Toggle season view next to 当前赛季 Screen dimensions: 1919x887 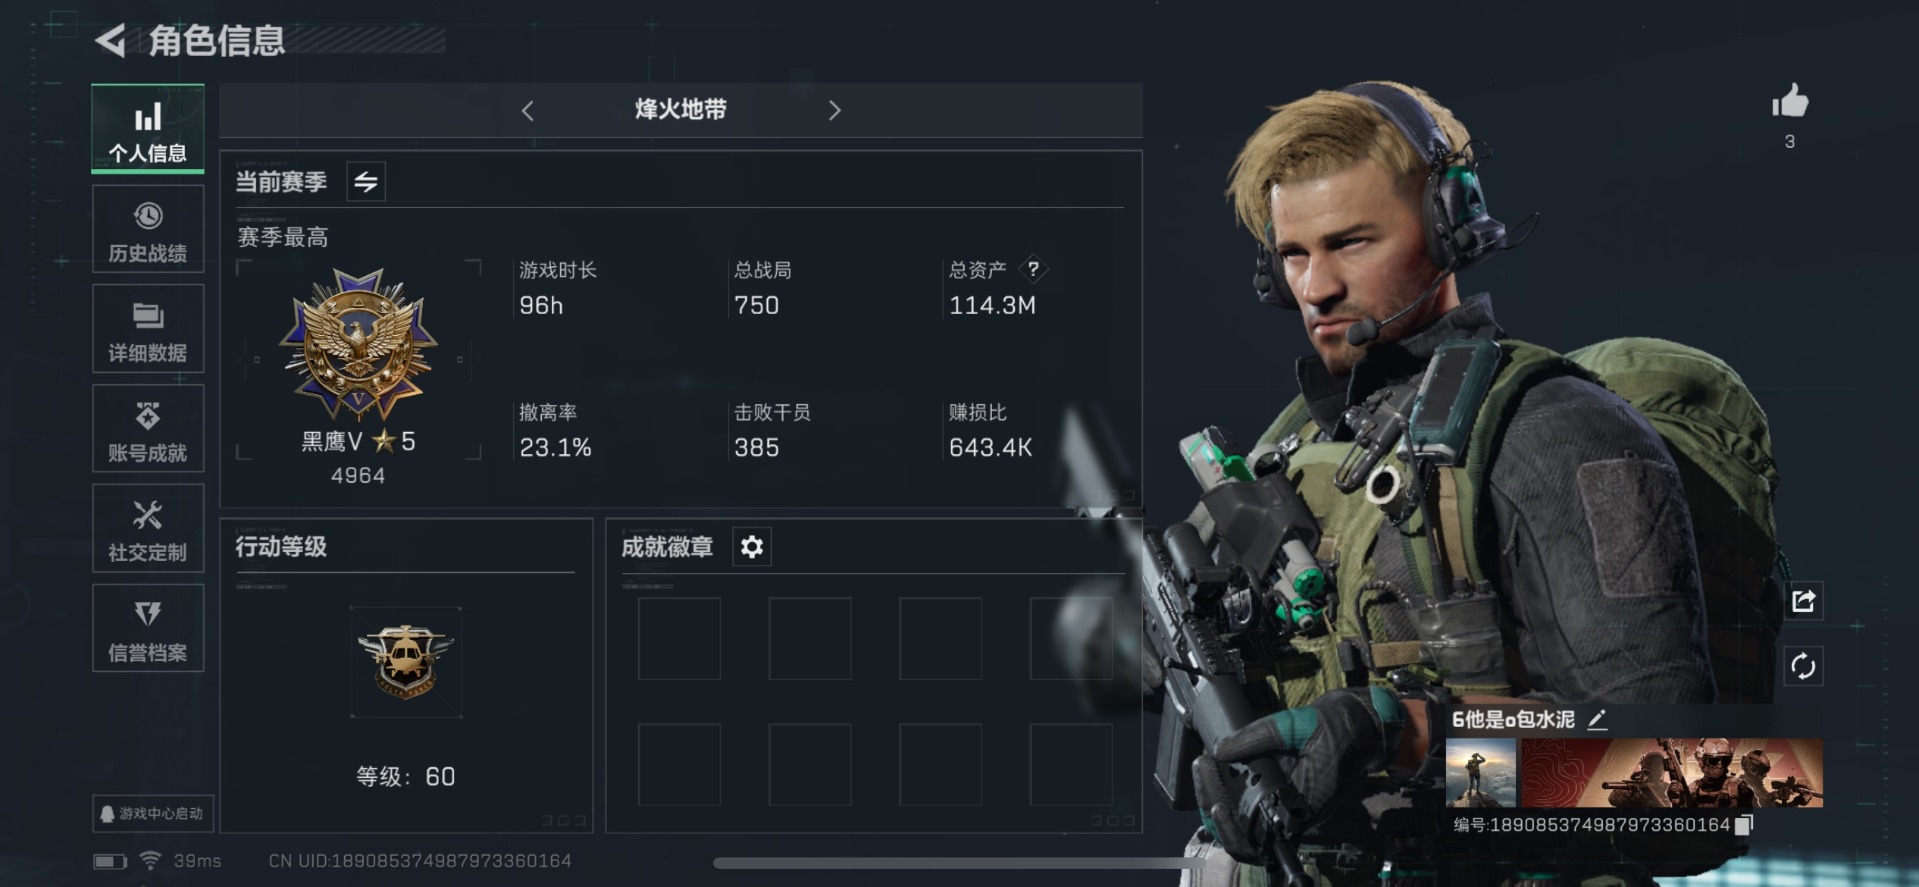pyautogui.click(x=366, y=182)
